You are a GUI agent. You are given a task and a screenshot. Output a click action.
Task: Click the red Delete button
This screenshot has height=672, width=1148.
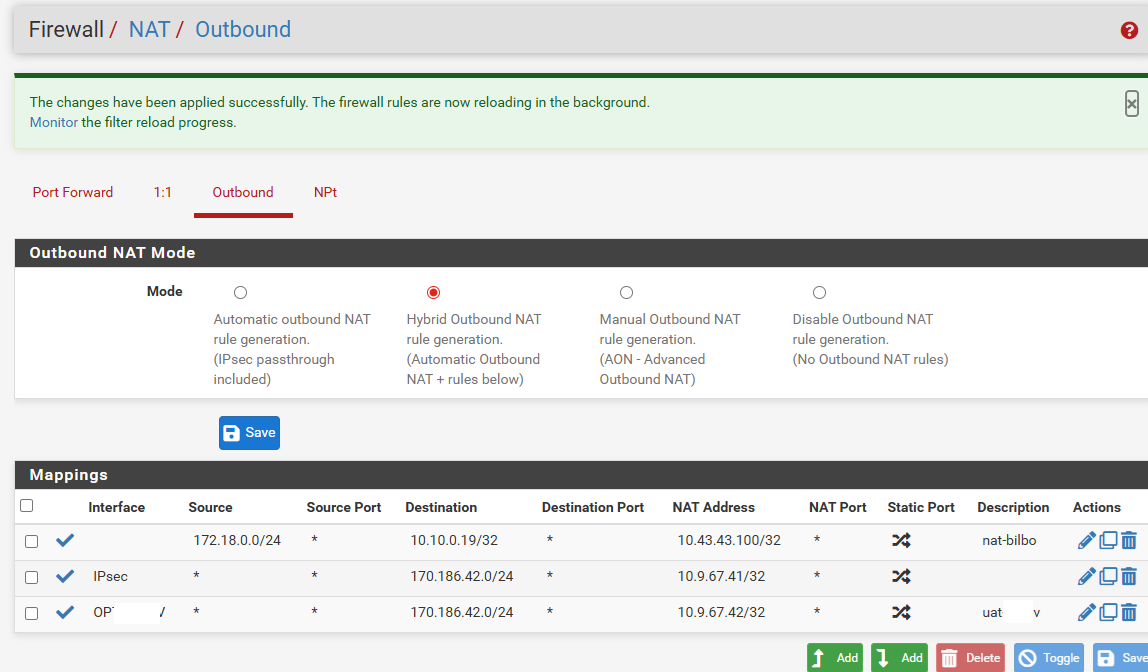(x=970, y=657)
